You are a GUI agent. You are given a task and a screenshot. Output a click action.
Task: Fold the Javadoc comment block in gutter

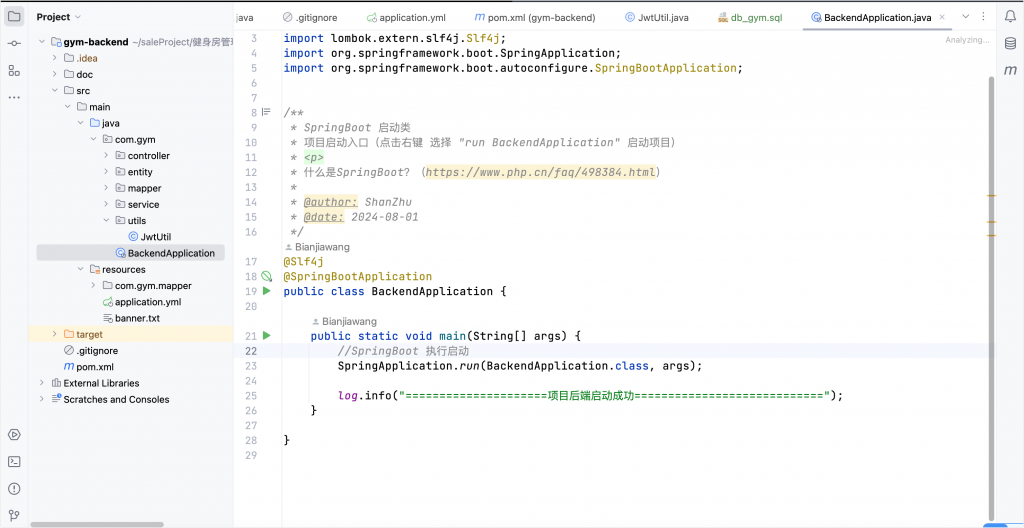click(266, 113)
